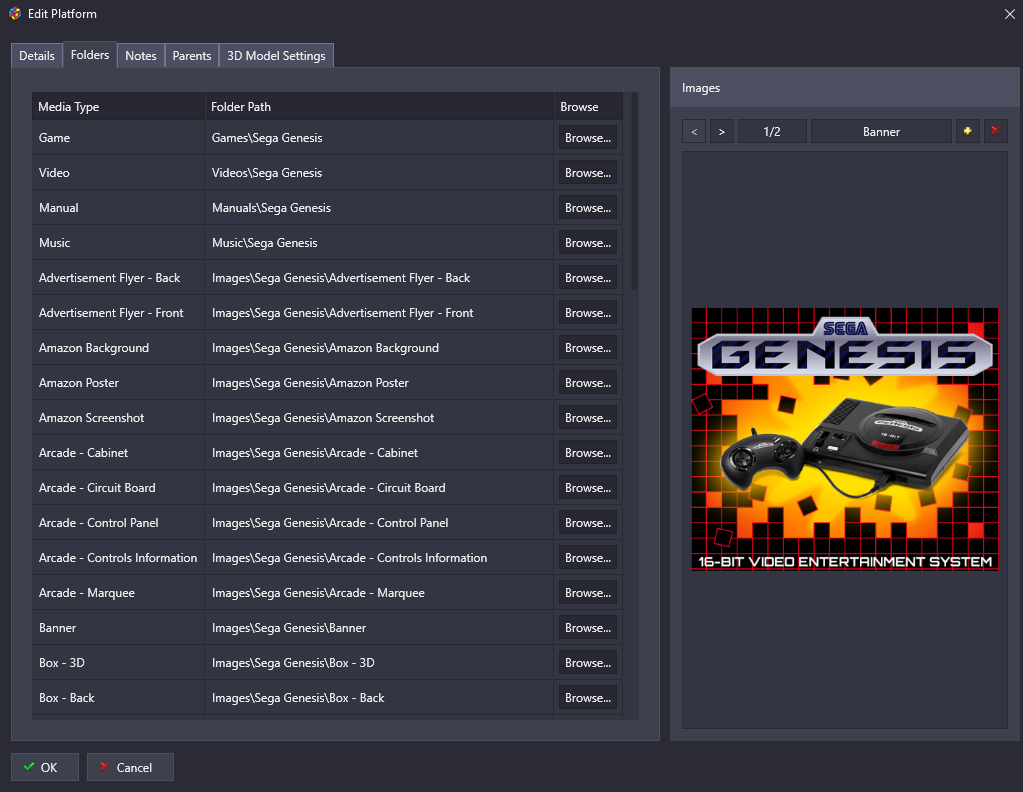Image resolution: width=1023 pixels, height=792 pixels.
Task: Open the 3D Model Settings tab
Action: click(276, 55)
